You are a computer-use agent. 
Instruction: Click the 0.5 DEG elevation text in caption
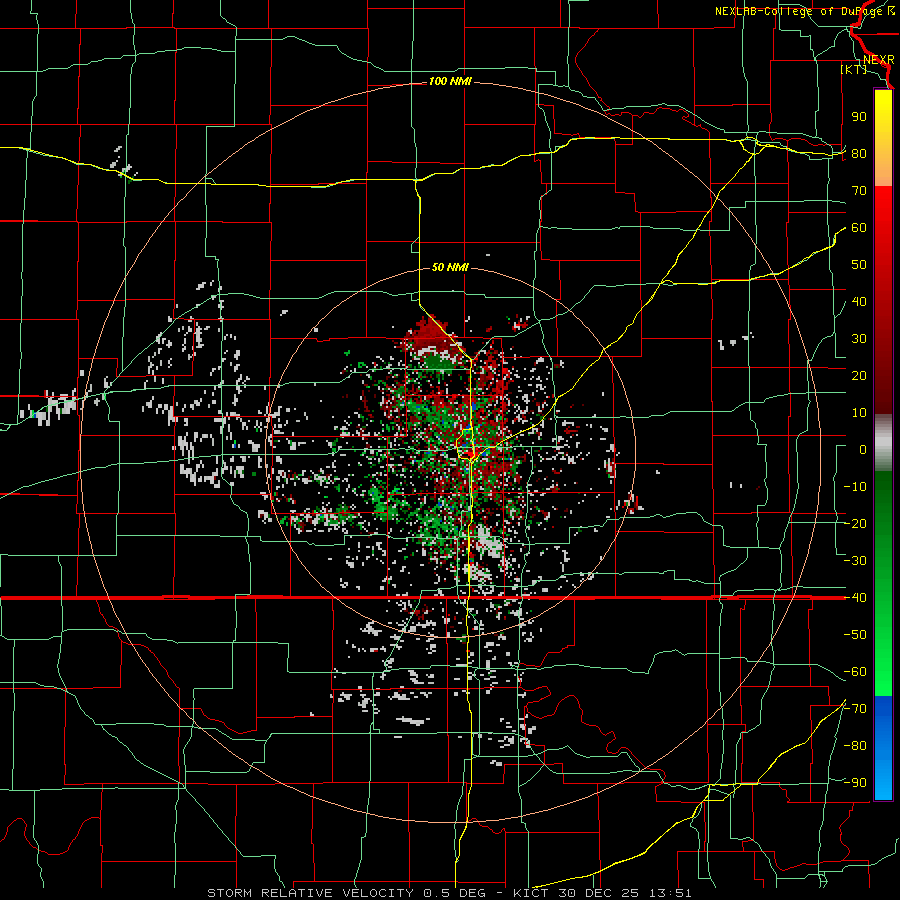click(x=455, y=893)
